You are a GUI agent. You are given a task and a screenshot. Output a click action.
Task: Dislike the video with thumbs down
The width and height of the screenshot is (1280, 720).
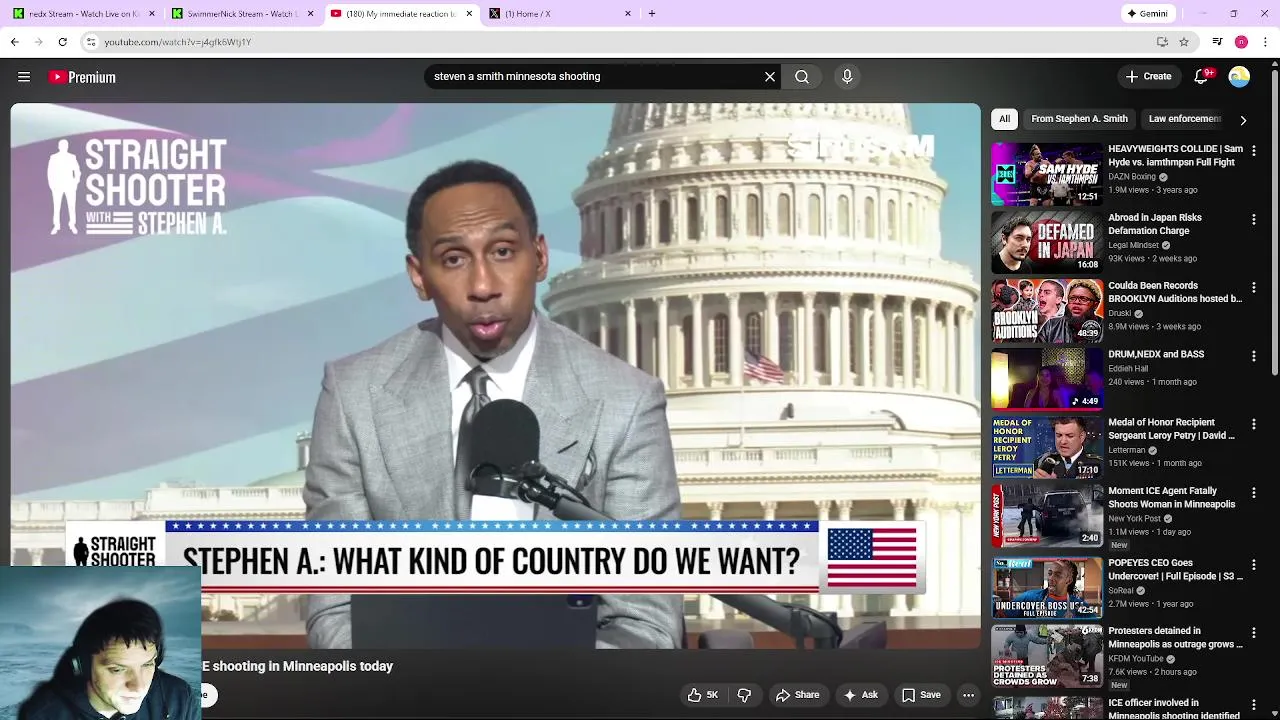click(x=744, y=695)
